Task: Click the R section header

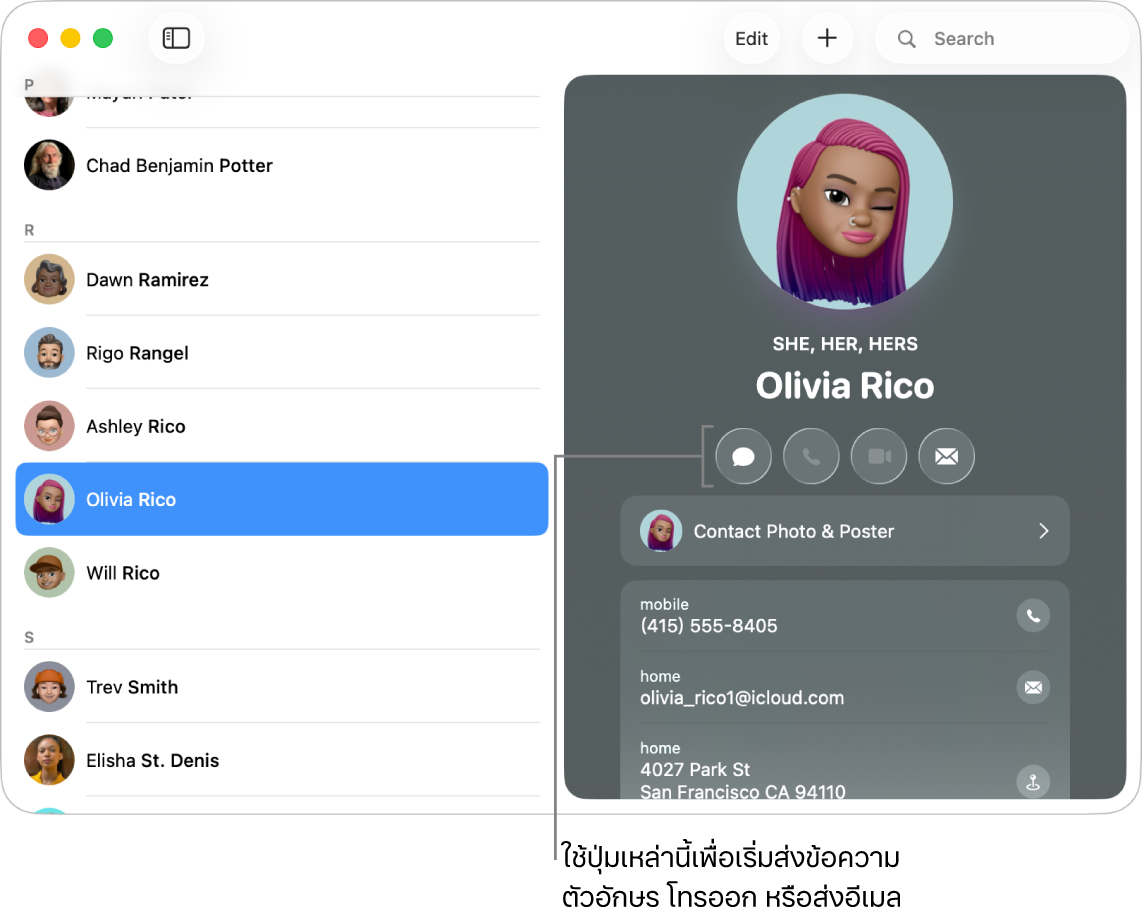Action: [x=29, y=230]
